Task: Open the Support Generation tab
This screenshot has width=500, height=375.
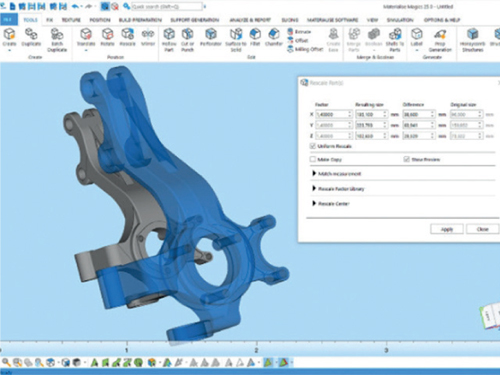Action: [195, 20]
